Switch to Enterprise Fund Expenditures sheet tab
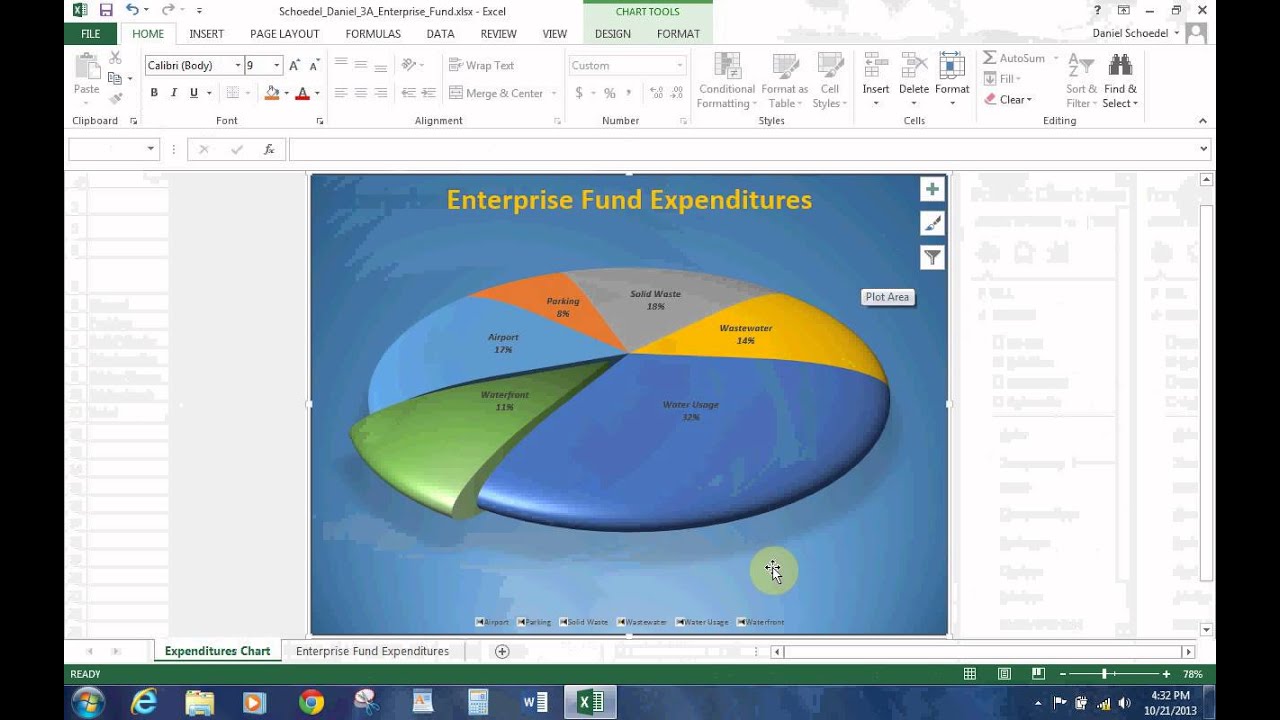 coord(372,651)
